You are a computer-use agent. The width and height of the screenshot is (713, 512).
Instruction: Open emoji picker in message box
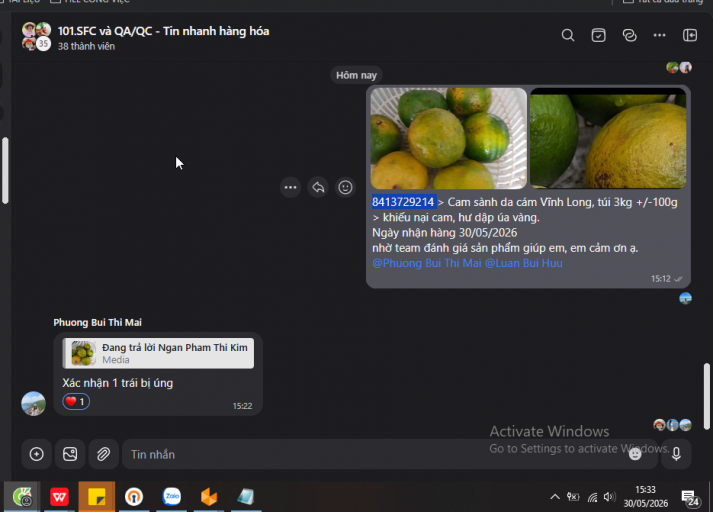[635, 454]
